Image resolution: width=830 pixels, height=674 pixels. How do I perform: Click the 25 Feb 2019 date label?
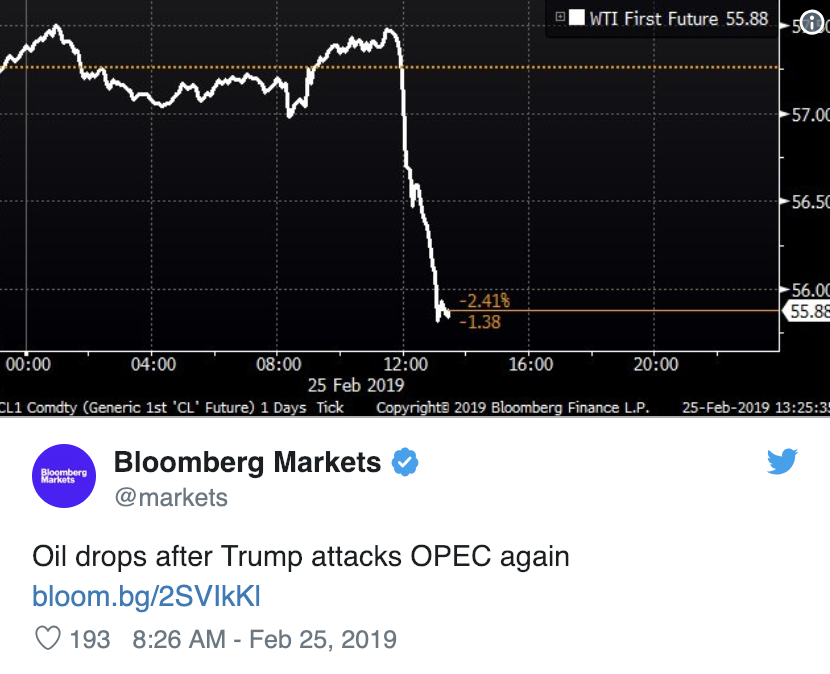tap(356, 385)
